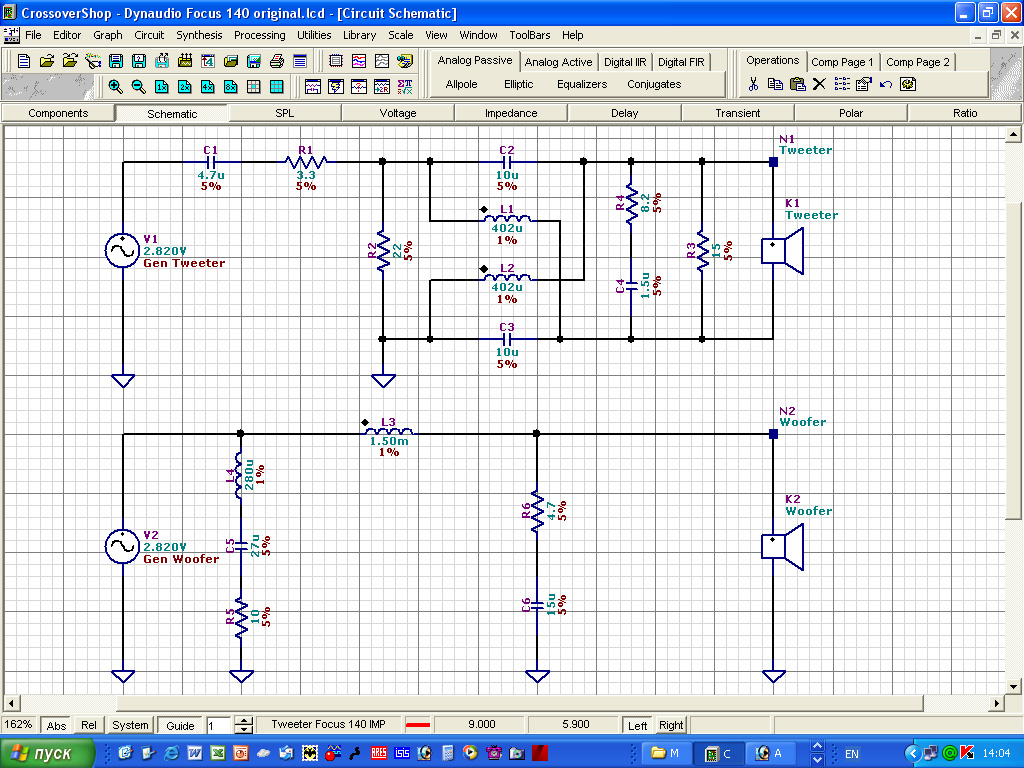The image size is (1024, 768).
Task: Click the black X Delete icon
Action: [x=820, y=84]
